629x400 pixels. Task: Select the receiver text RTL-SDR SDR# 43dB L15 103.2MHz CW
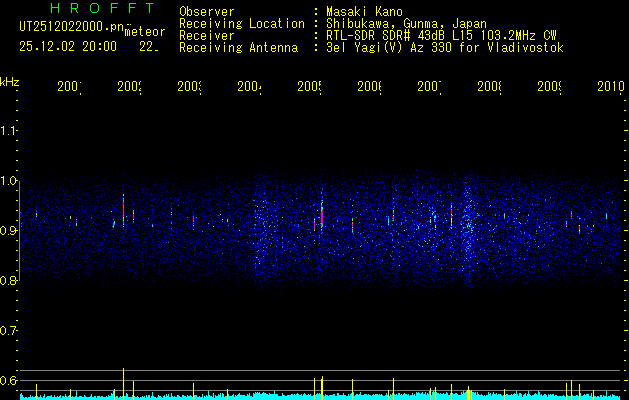click(441, 36)
